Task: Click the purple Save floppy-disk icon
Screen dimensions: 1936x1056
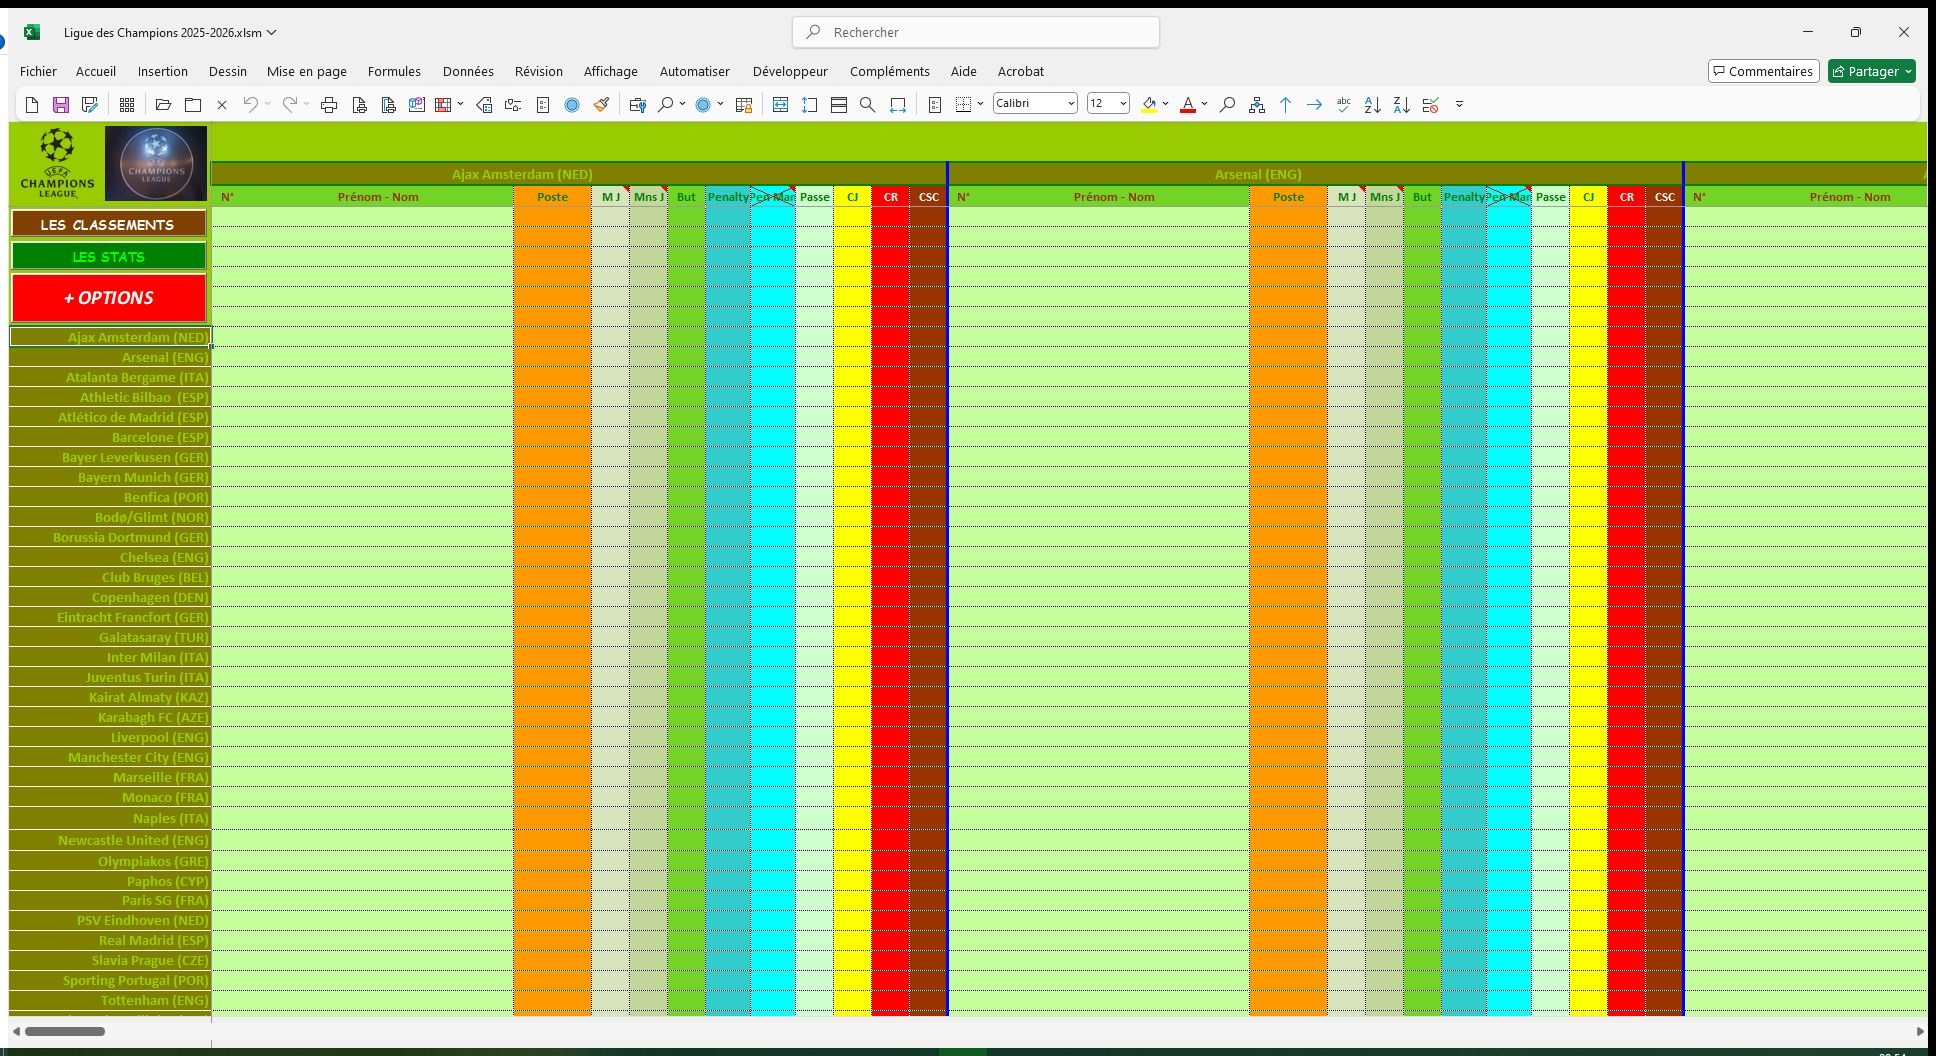Action: click(61, 104)
